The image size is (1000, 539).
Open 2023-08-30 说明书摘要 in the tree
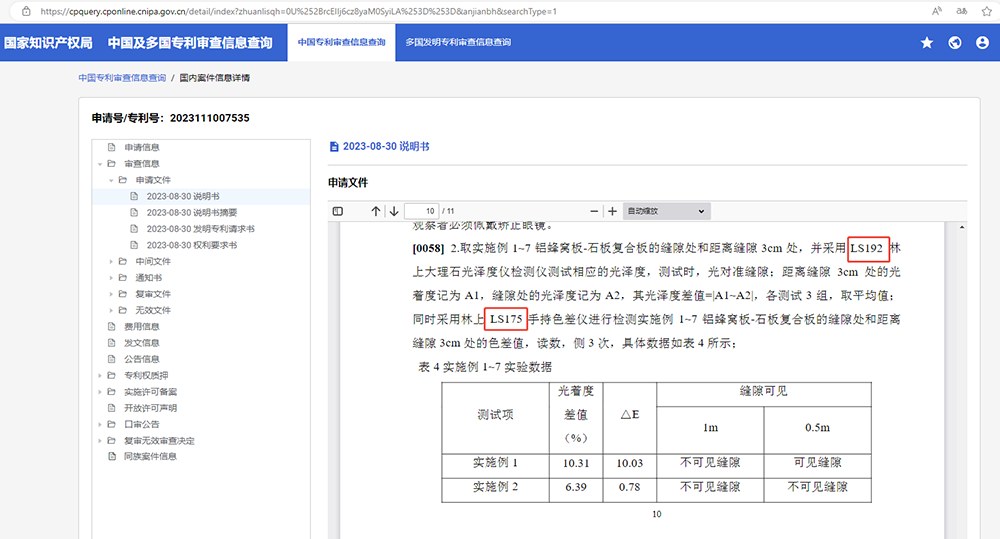[192, 212]
